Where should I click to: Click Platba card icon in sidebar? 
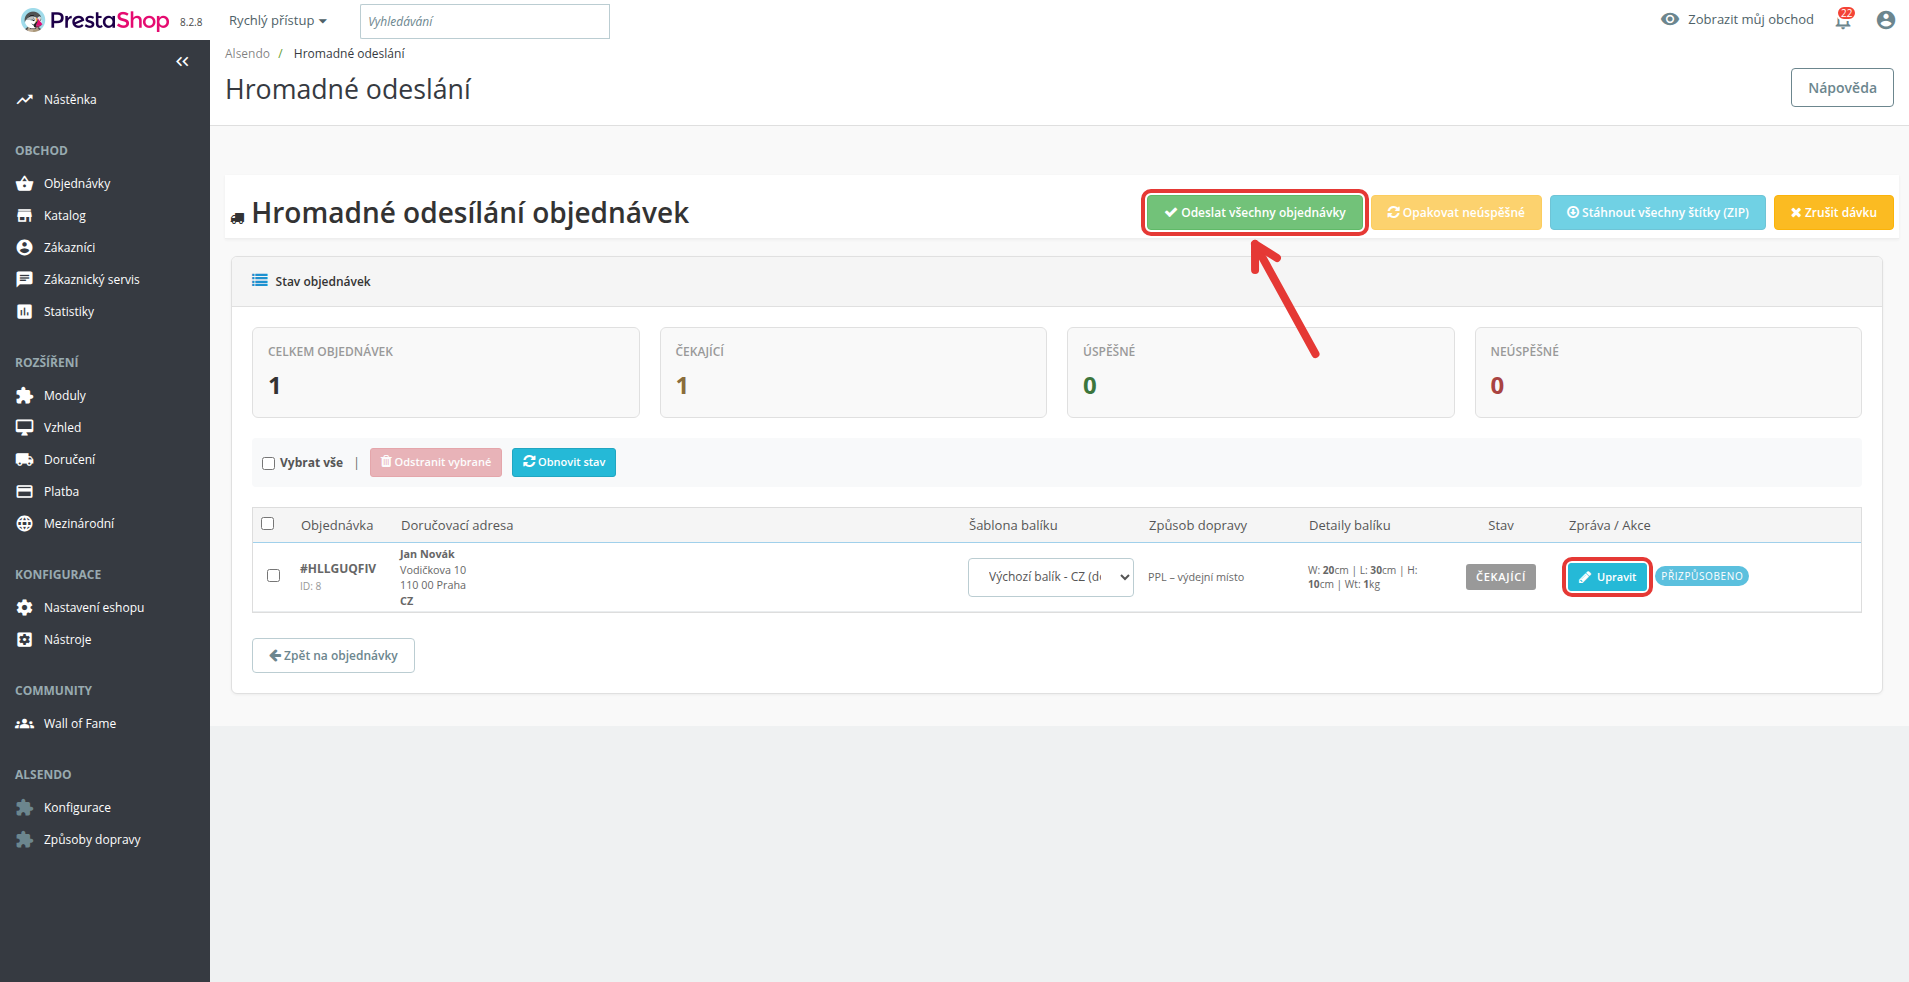pyautogui.click(x=25, y=492)
